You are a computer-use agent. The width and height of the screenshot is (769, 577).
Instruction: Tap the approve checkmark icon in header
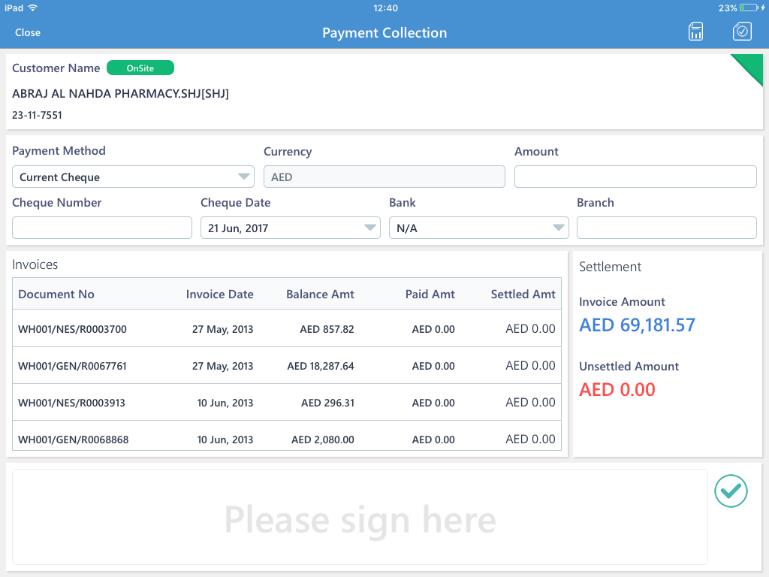[742, 32]
